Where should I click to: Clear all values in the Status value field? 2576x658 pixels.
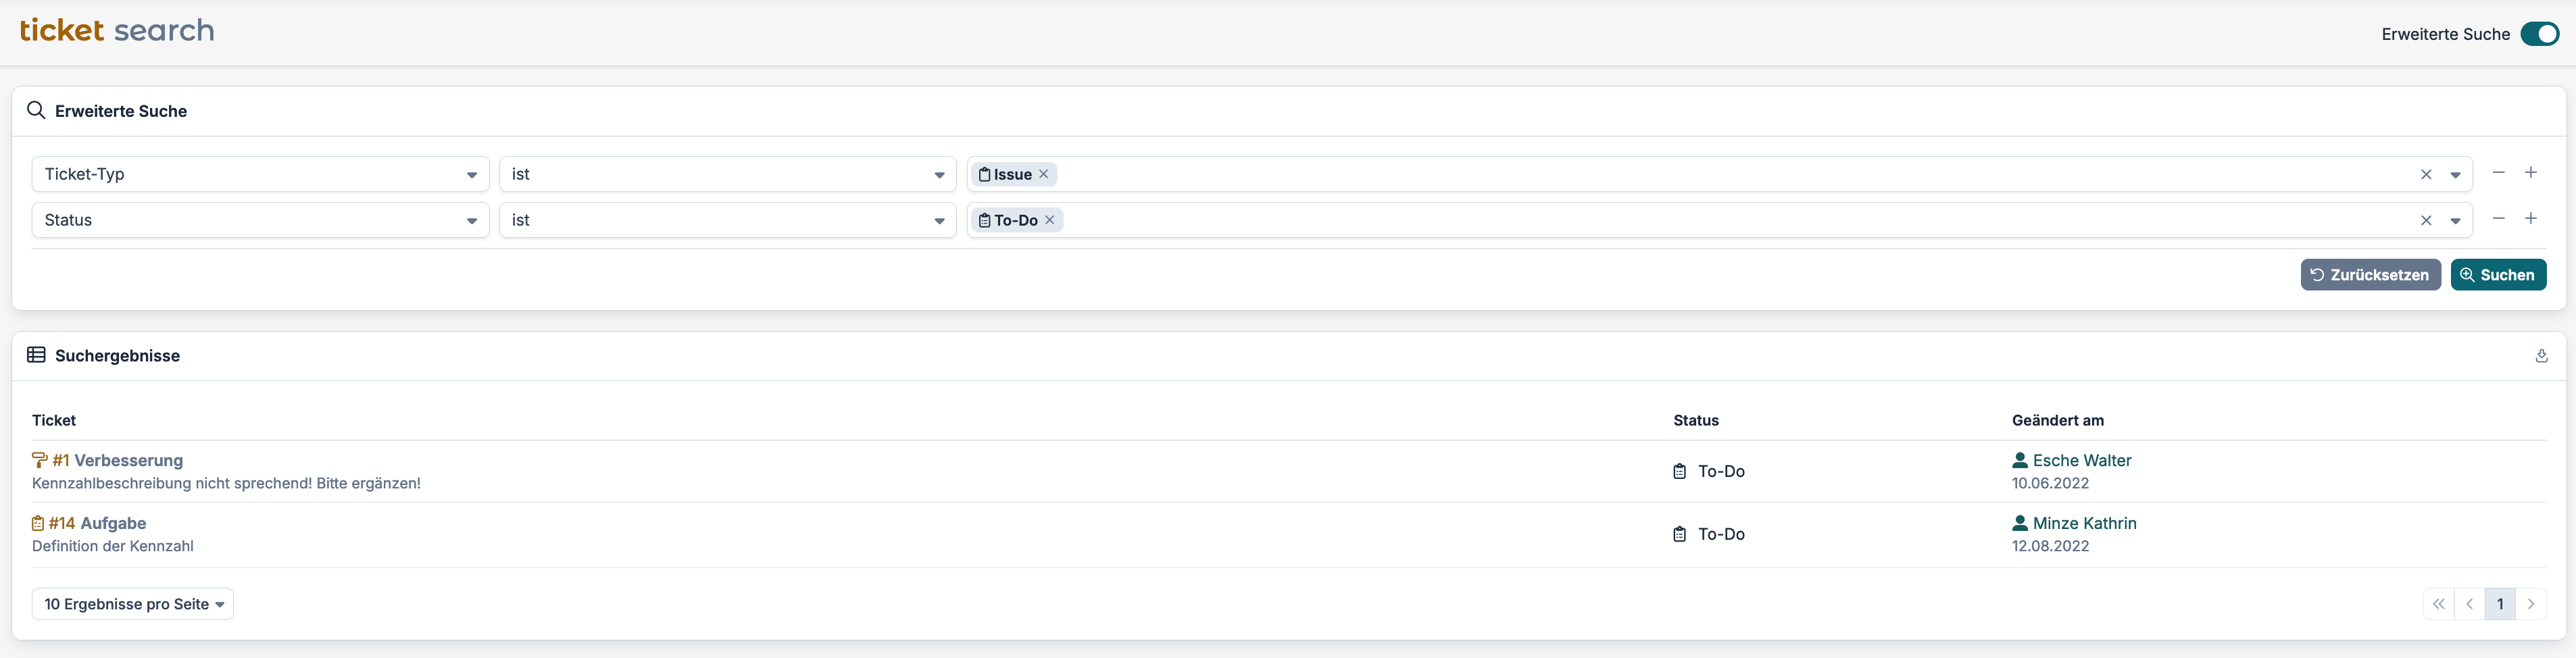pos(2425,221)
